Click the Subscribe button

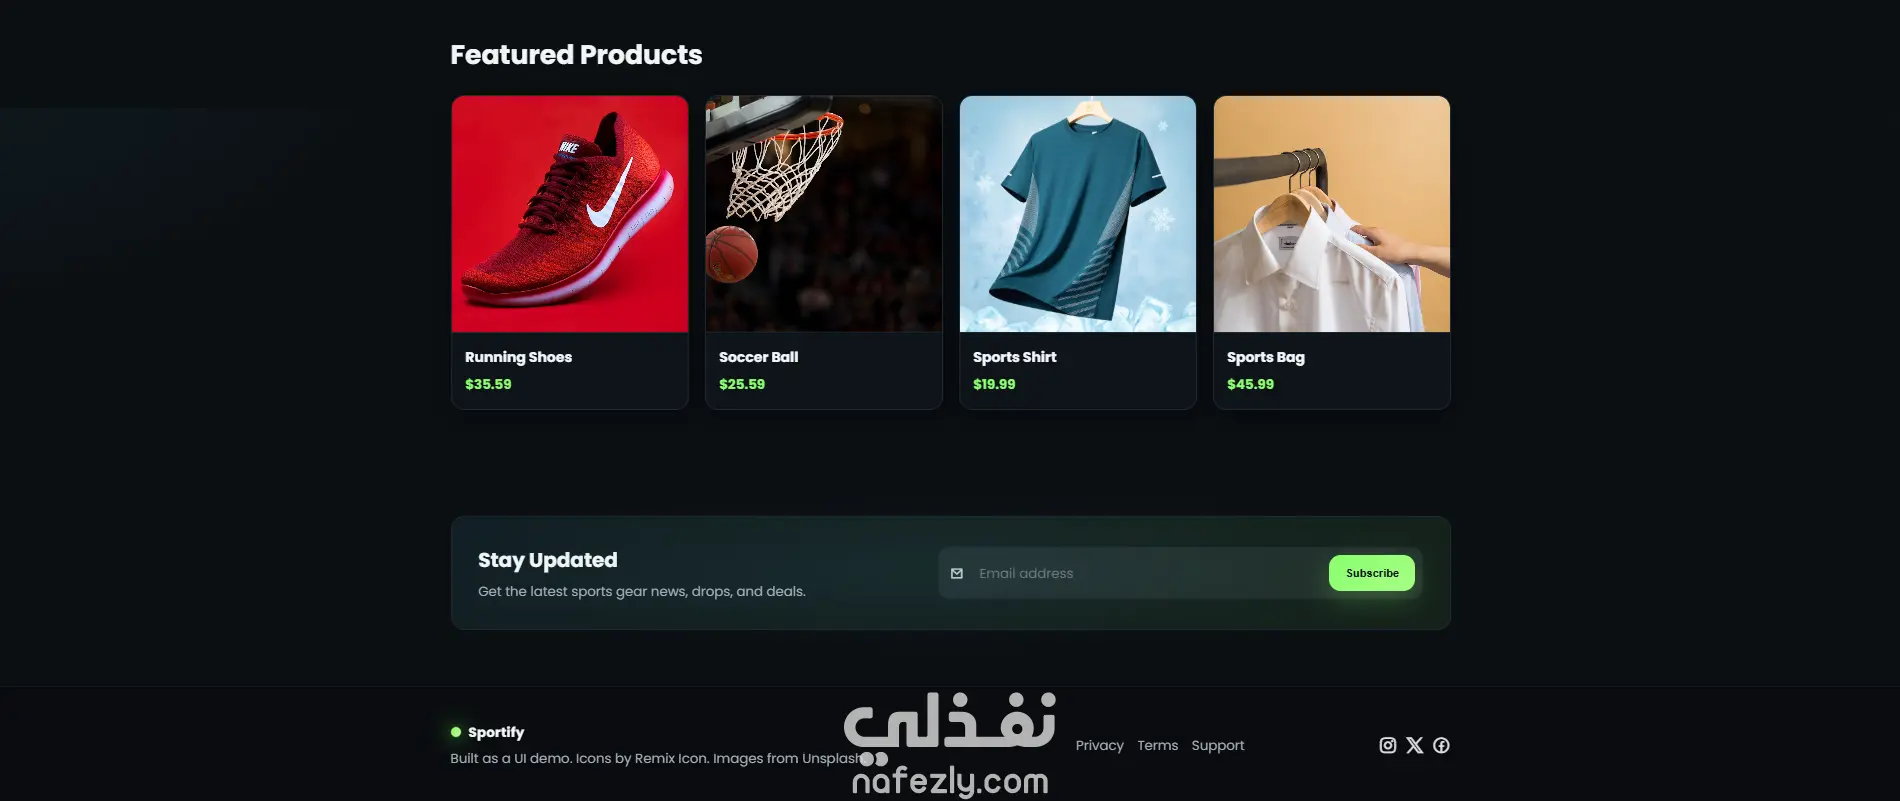pyautogui.click(x=1372, y=573)
